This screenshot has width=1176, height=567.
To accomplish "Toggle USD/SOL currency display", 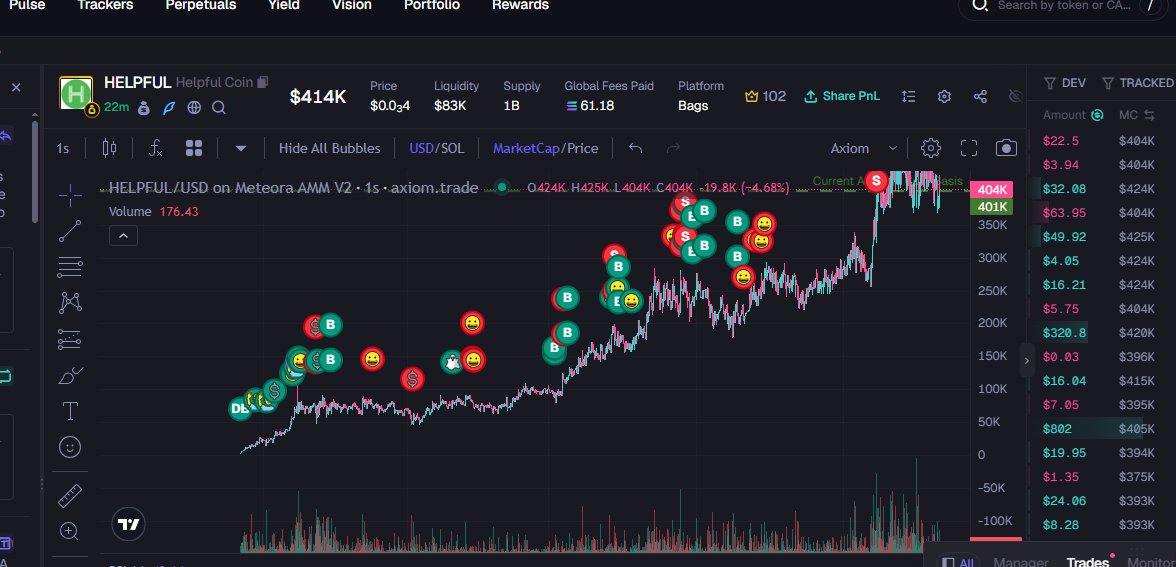I will tap(436, 148).
